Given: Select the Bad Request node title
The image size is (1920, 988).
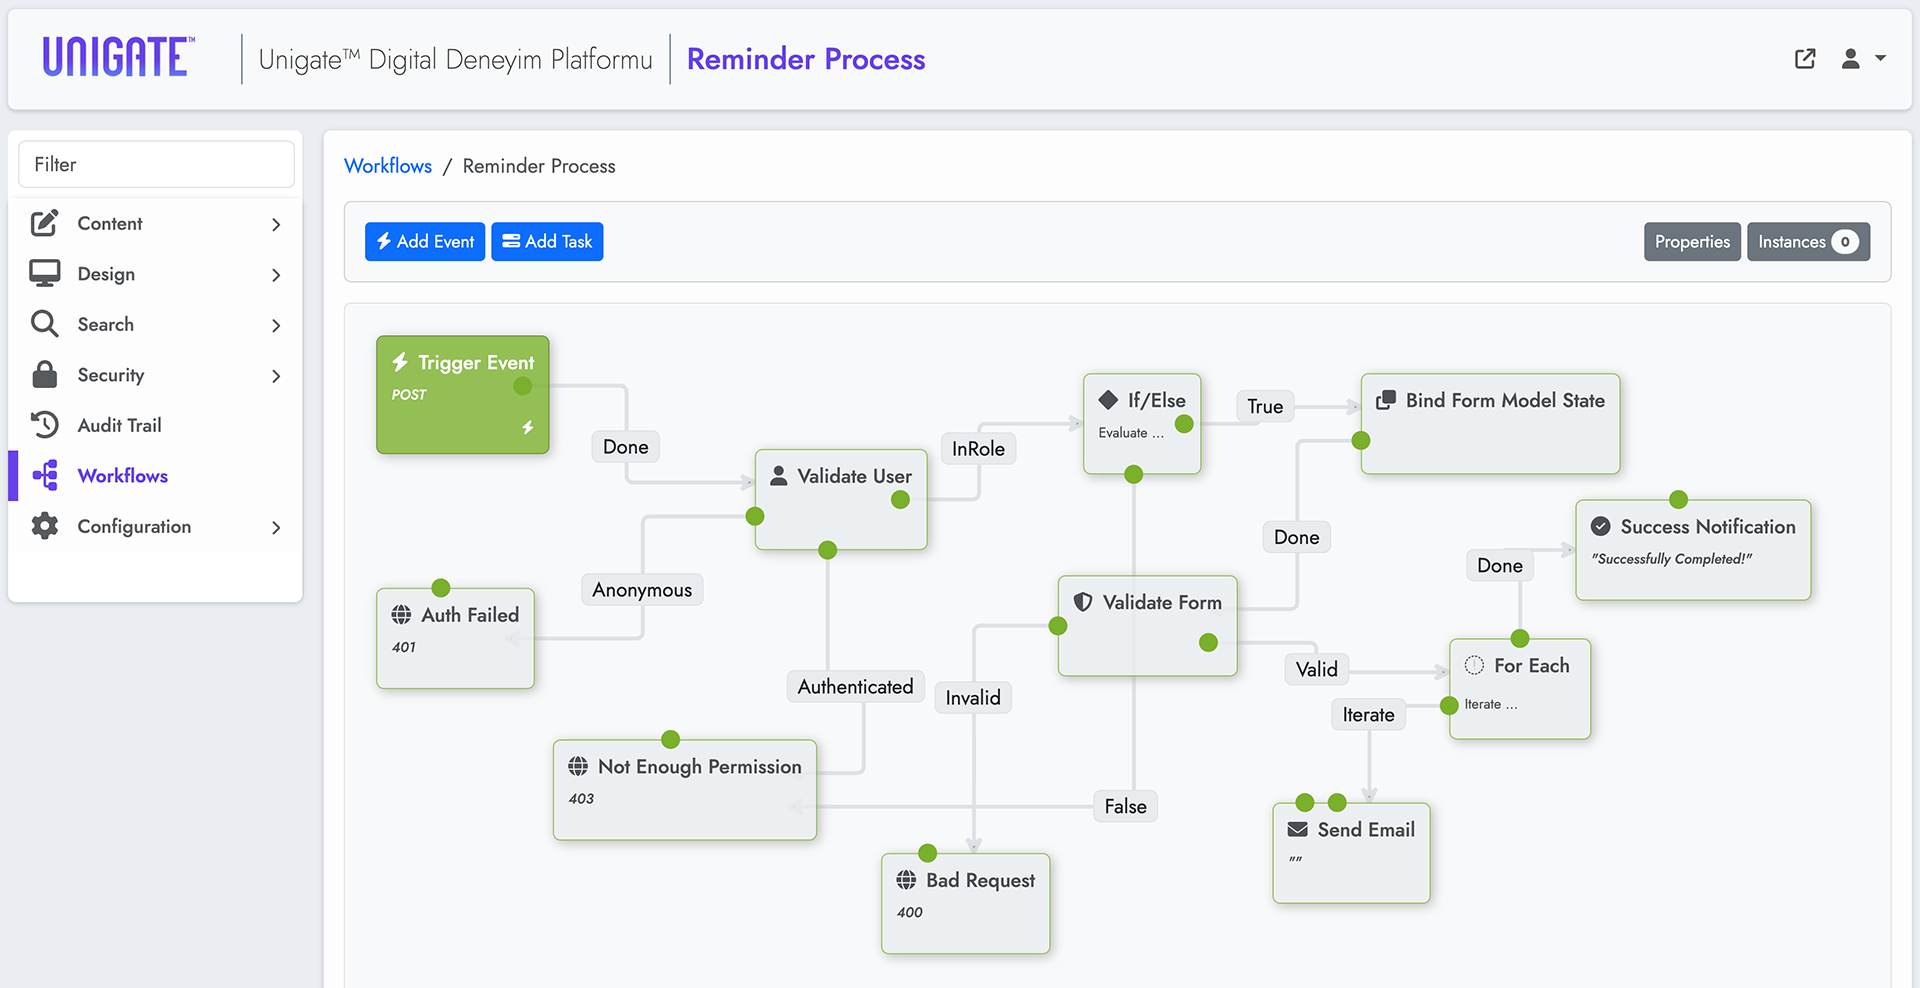Looking at the screenshot, I should [x=981, y=880].
